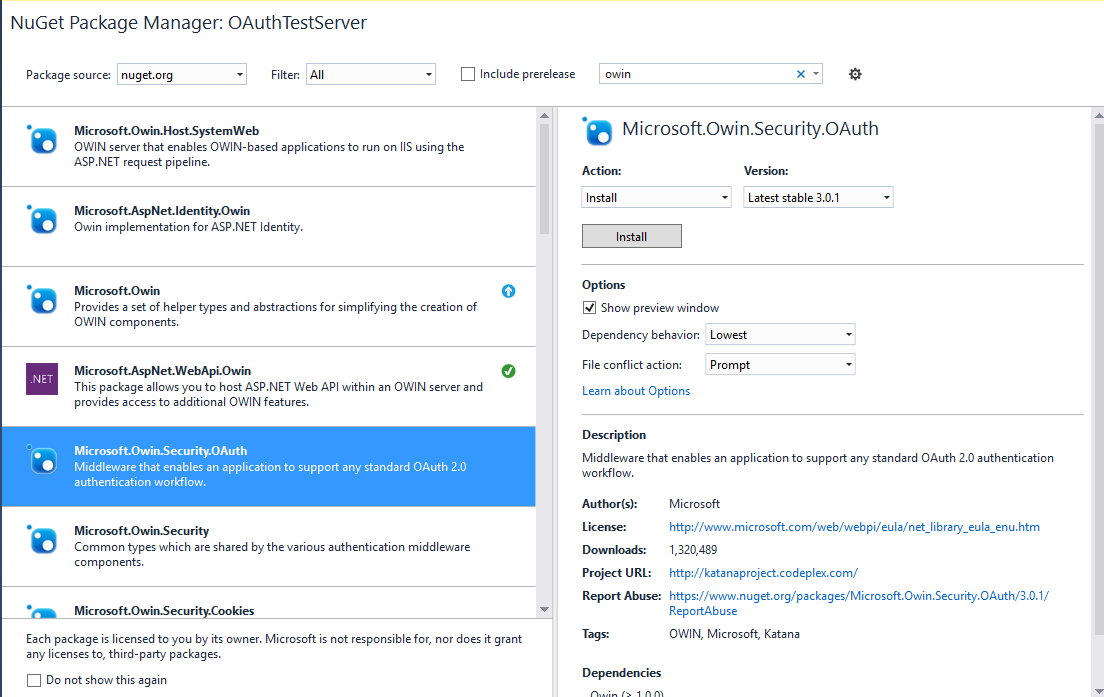
Task: Click the Microsoft.Owin.Host.SystemWeb package icon
Action: tap(41, 140)
